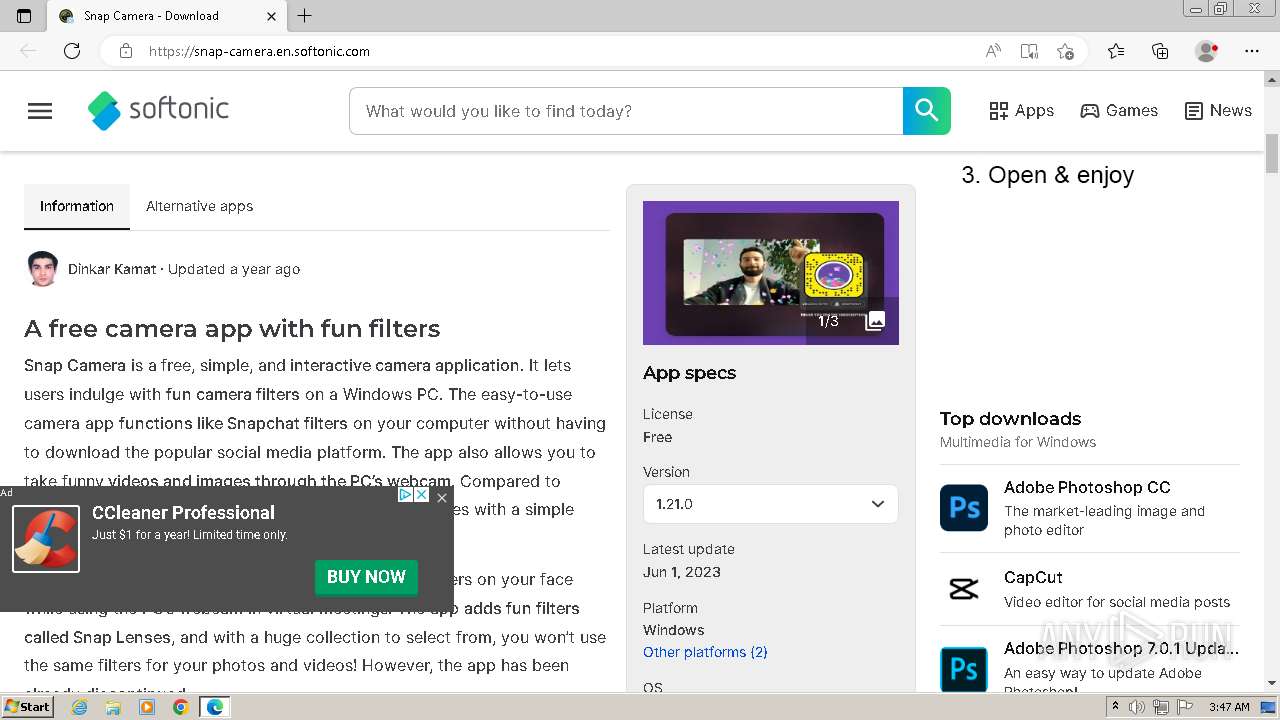Click the vertical page scrollbar thumb
The width and height of the screenshot is (1280, 720).
tap(1272, 153)
